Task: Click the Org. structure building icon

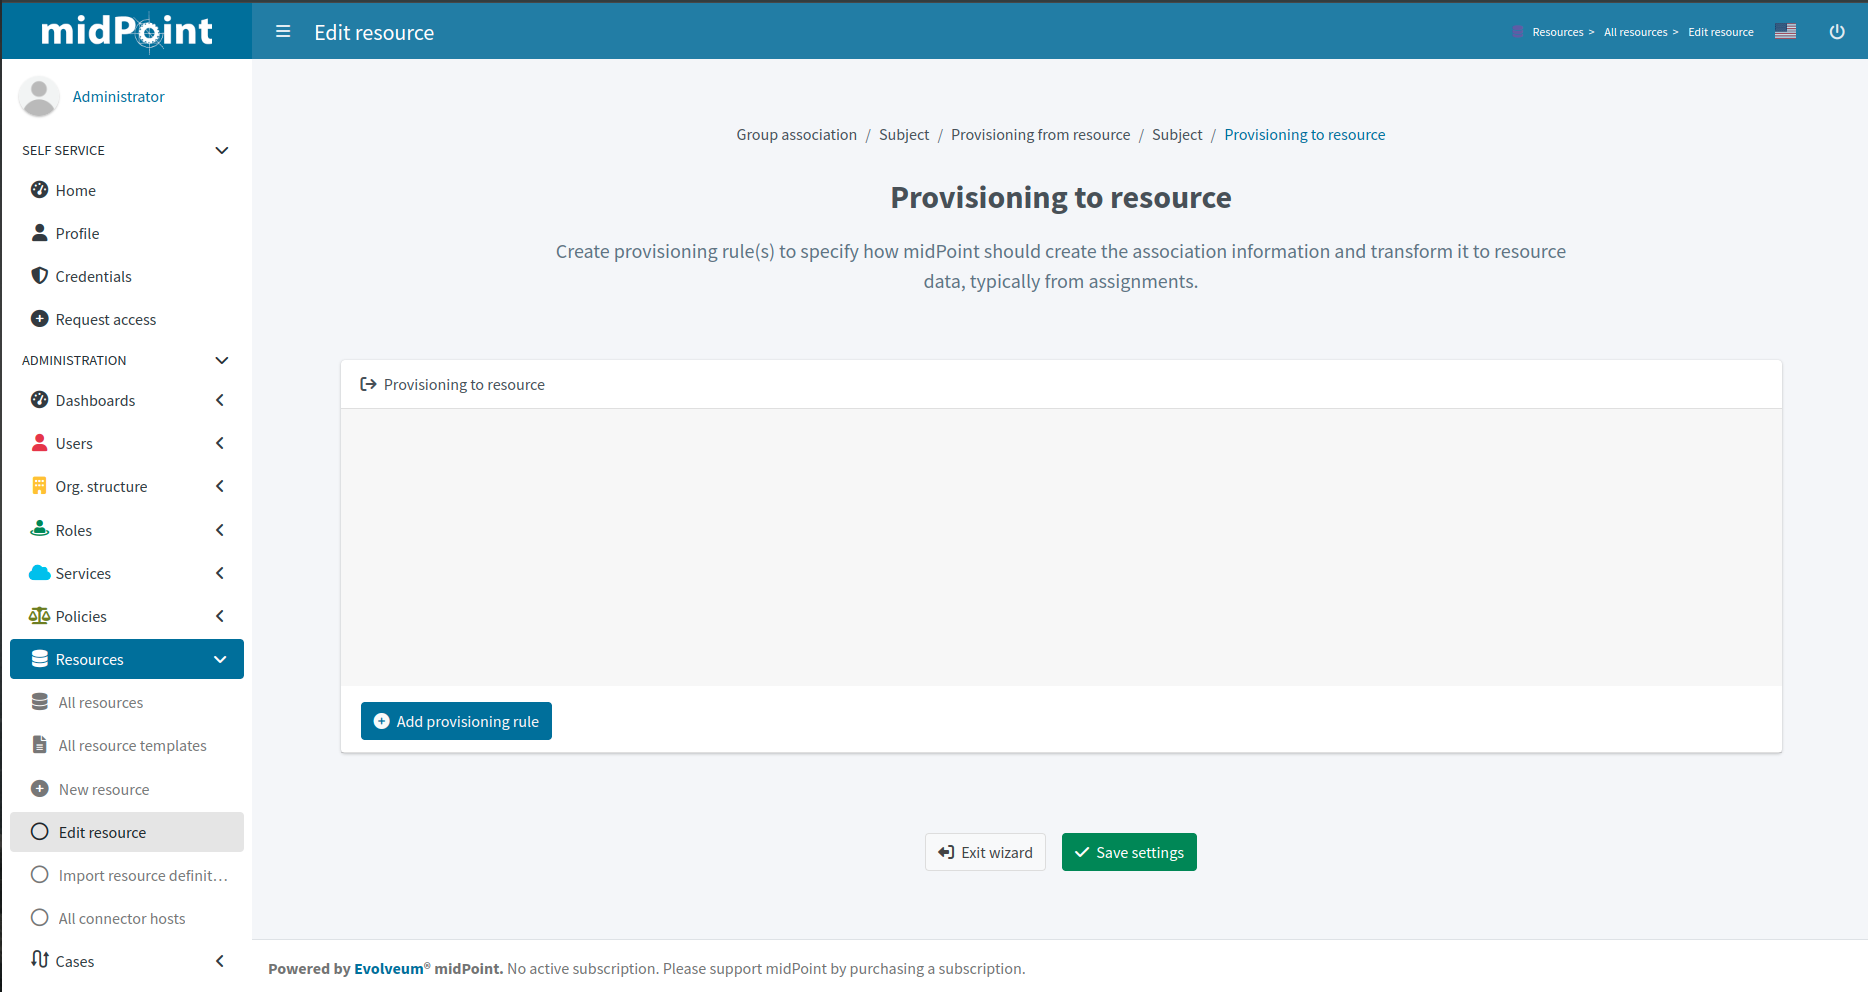Action: click(40, 486)
